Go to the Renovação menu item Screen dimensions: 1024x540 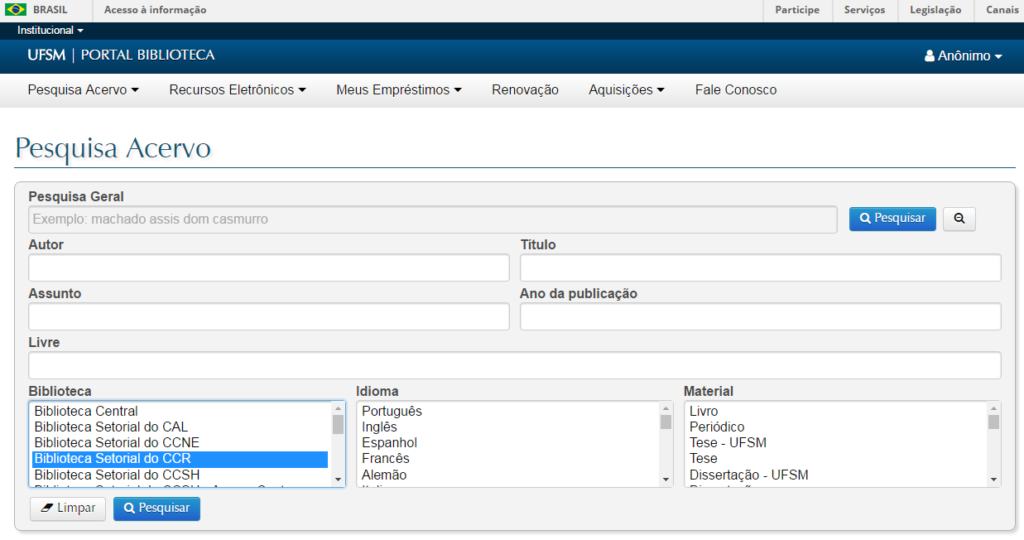525,90
